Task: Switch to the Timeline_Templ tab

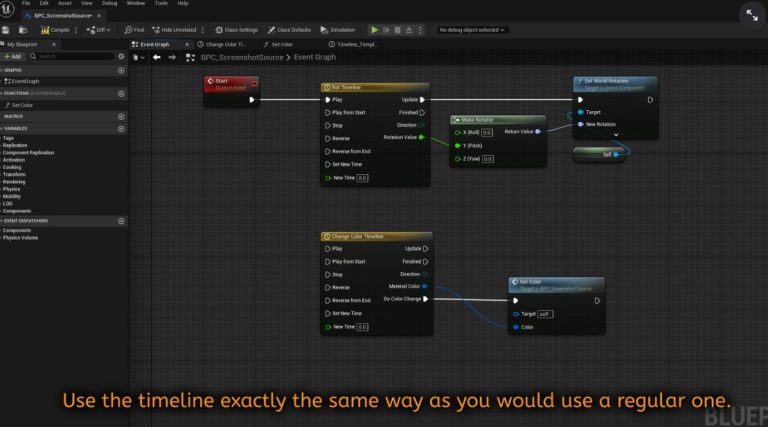Action: click(352, 45)
